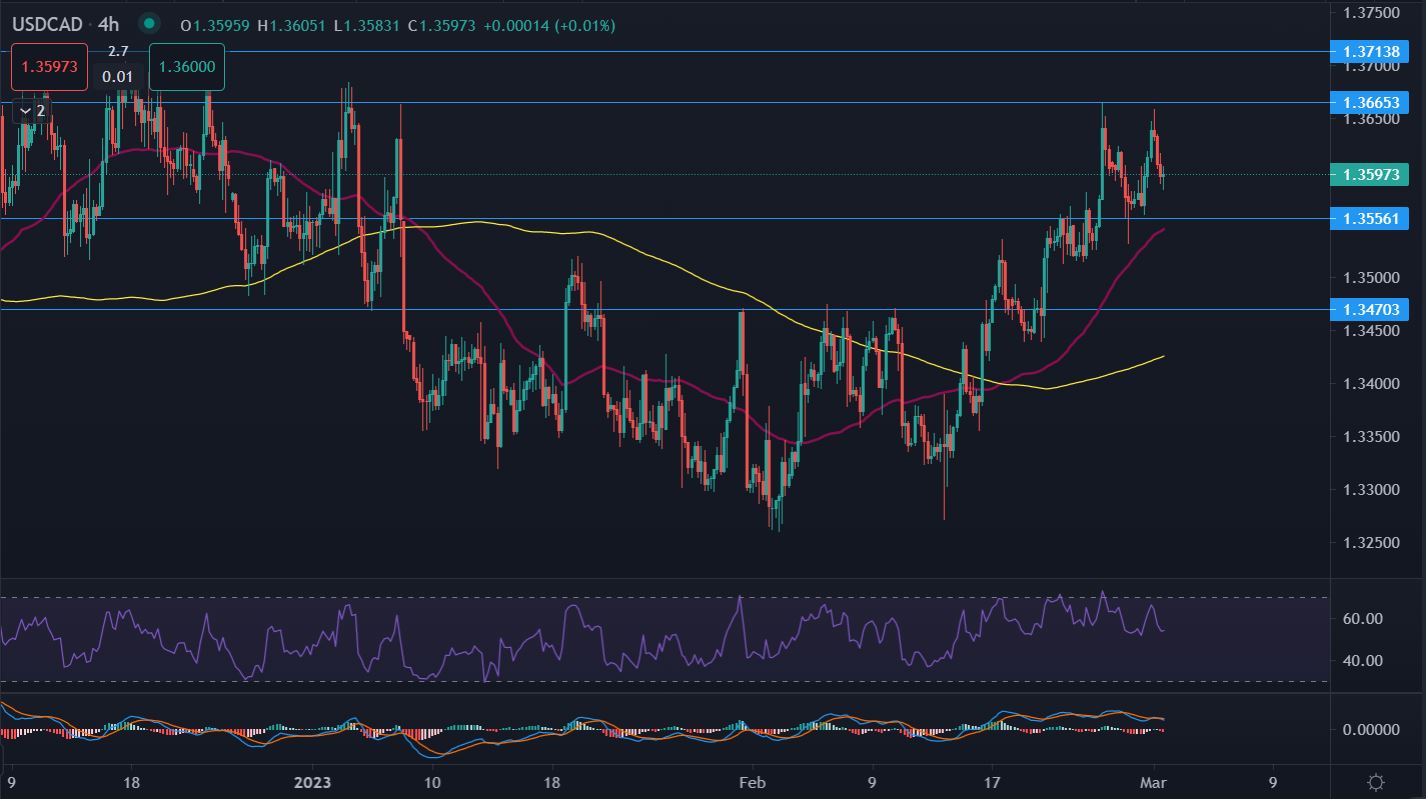Click the red sell price 1.35973 button
Screen dimensions: 1426x799
50,69
